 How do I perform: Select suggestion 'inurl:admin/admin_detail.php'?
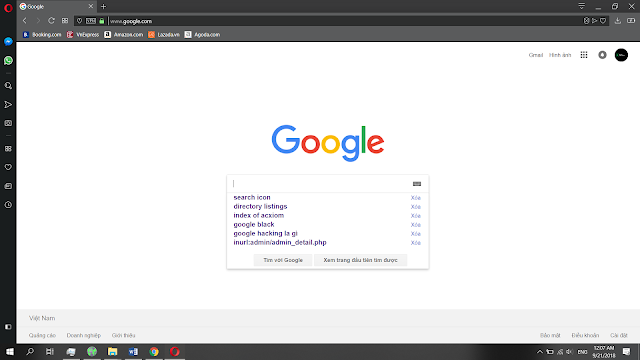pos(280,242)
